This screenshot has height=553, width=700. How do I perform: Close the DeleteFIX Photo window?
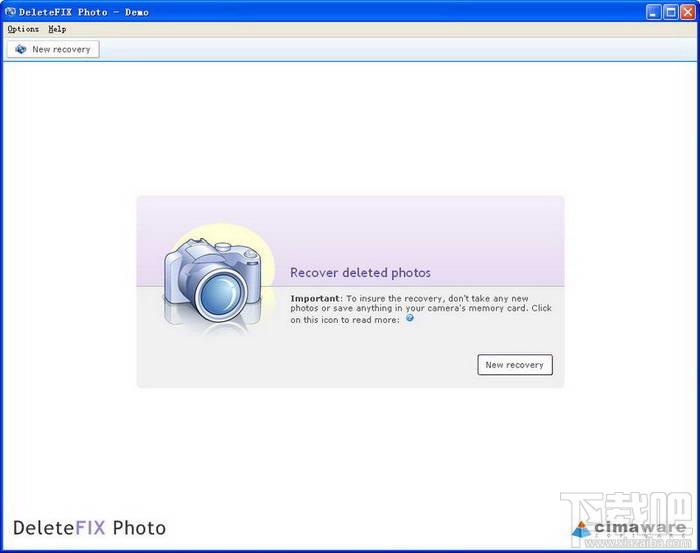tap(688, 12)
